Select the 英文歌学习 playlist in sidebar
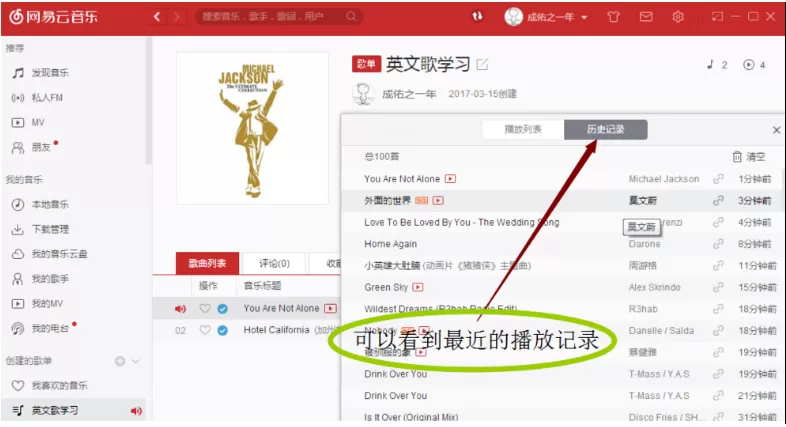This screenshot has width=786, height=427. (73, 410)
